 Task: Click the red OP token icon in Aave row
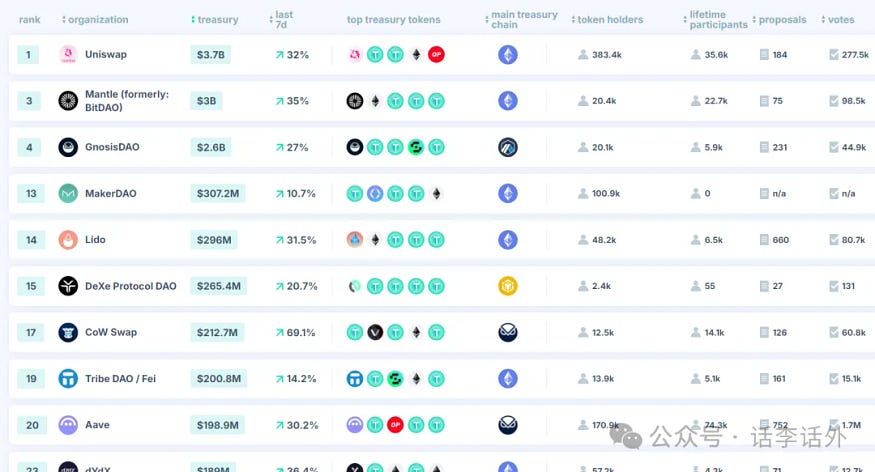coord(396,425)
